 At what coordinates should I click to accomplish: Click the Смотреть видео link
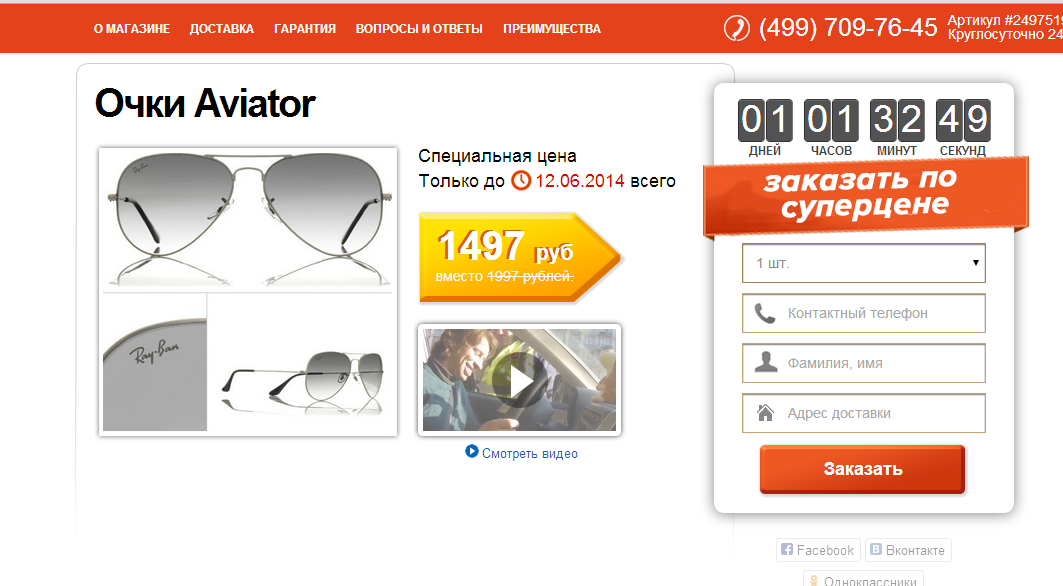pyautogui.click(x=529, y=453)
